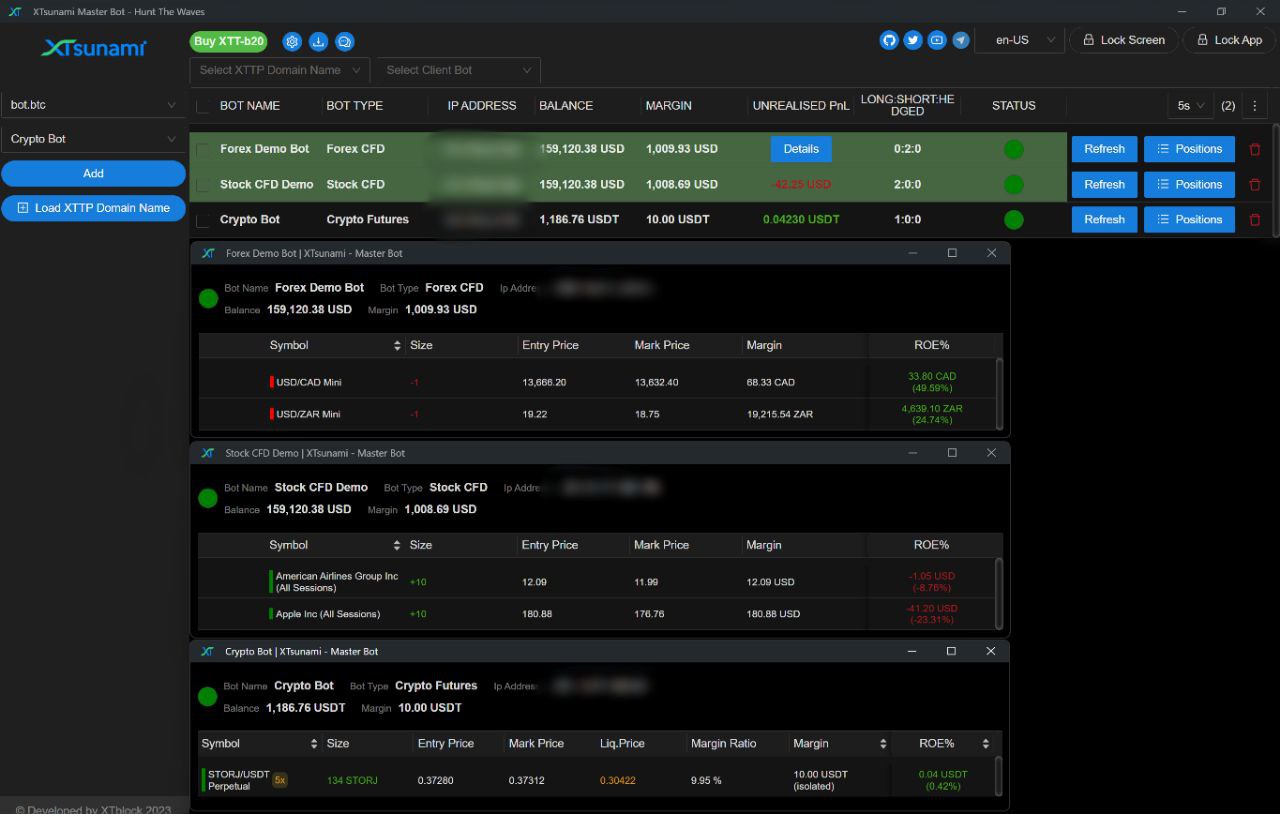Viewport: 1280px width, 814px height.
Task: Click the green status indicator for Crypto Bot
Action: 1013,220
